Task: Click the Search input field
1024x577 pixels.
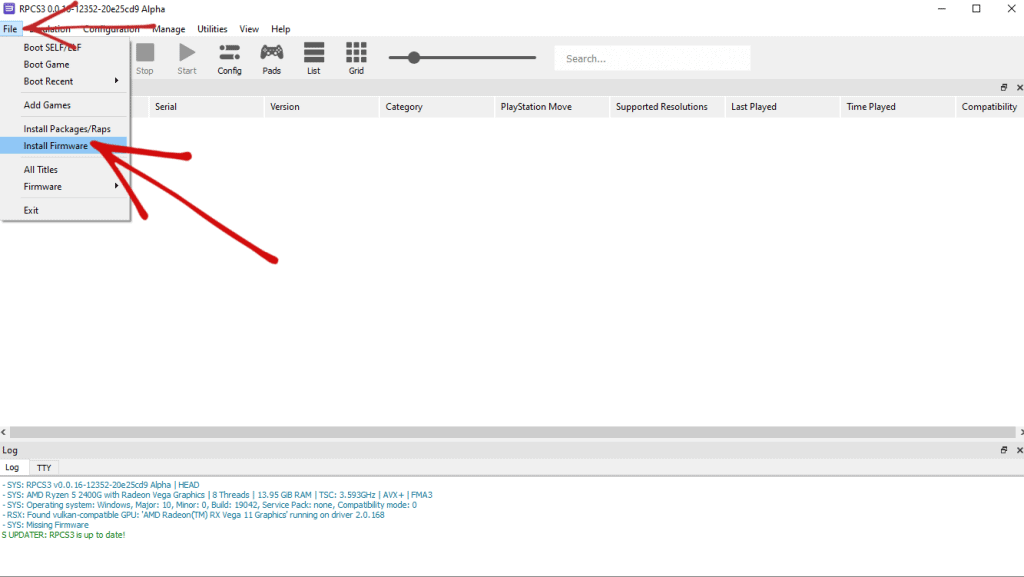Action: (x=652, y=58)
